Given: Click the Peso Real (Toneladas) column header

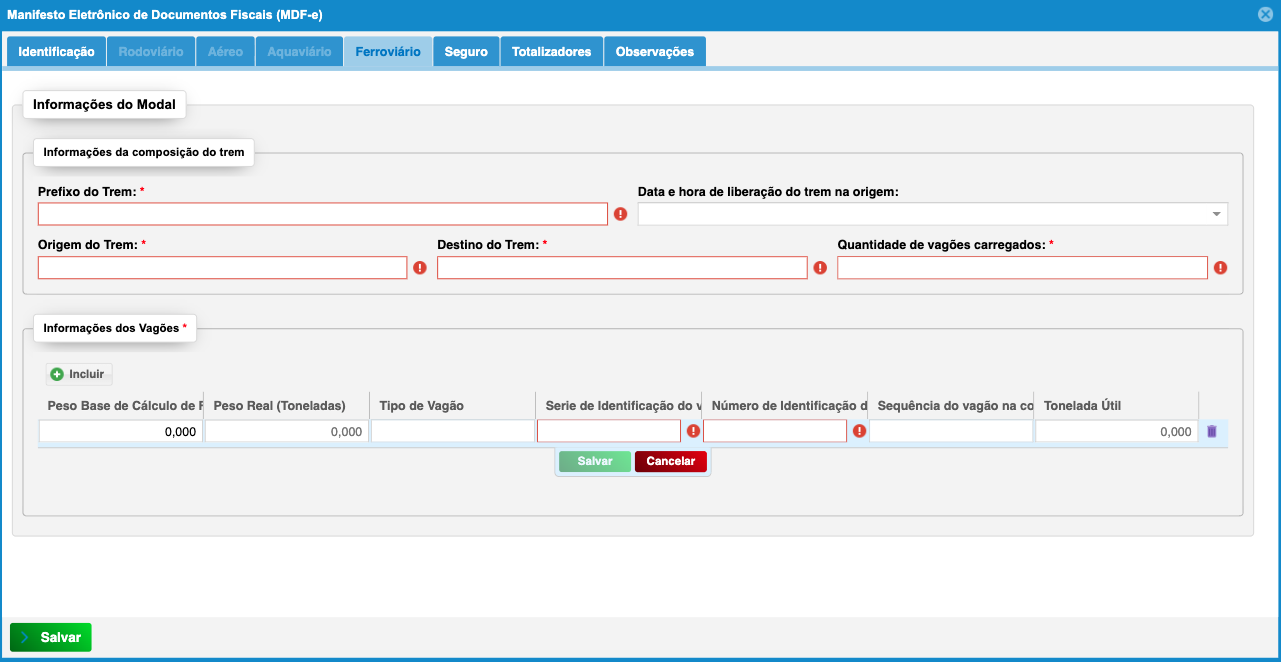Looking at the screenshot, I should coord(280,406).
